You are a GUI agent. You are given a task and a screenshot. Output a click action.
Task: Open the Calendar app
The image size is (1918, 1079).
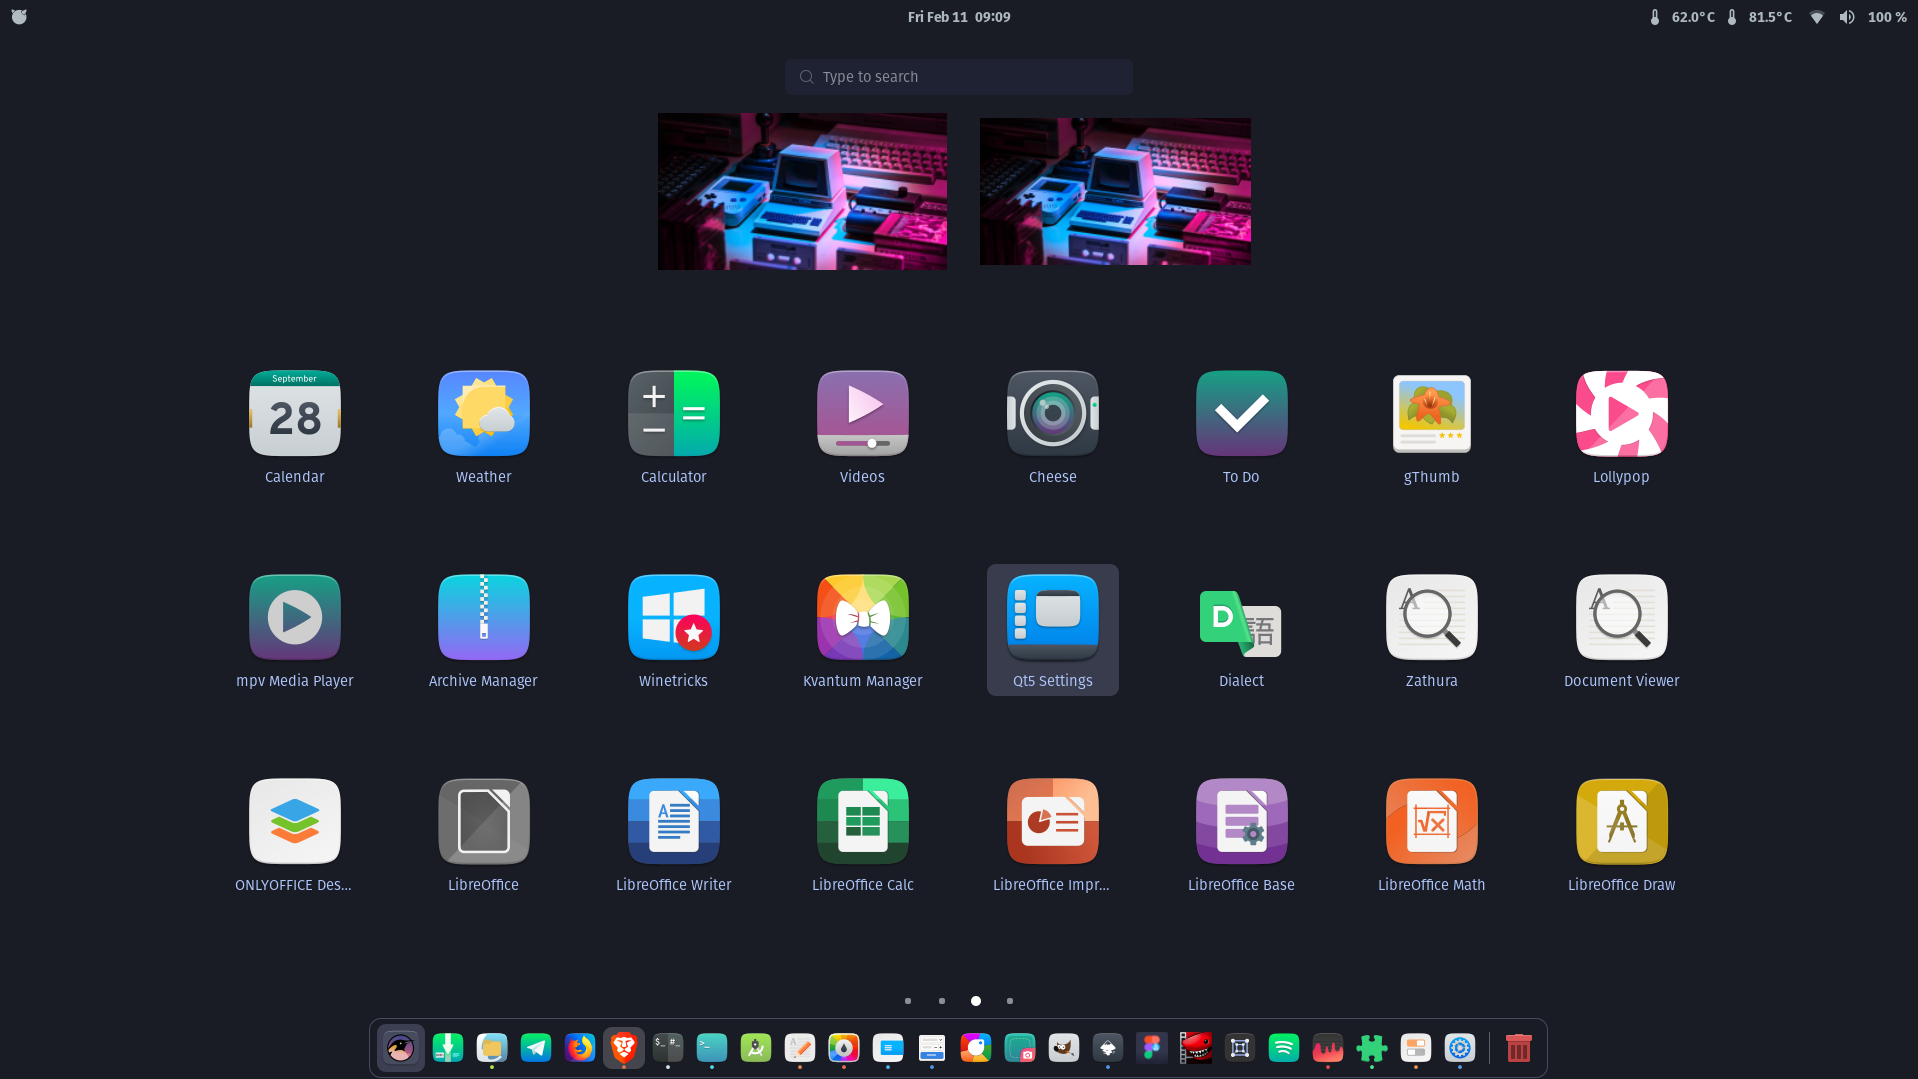[294, 413]
